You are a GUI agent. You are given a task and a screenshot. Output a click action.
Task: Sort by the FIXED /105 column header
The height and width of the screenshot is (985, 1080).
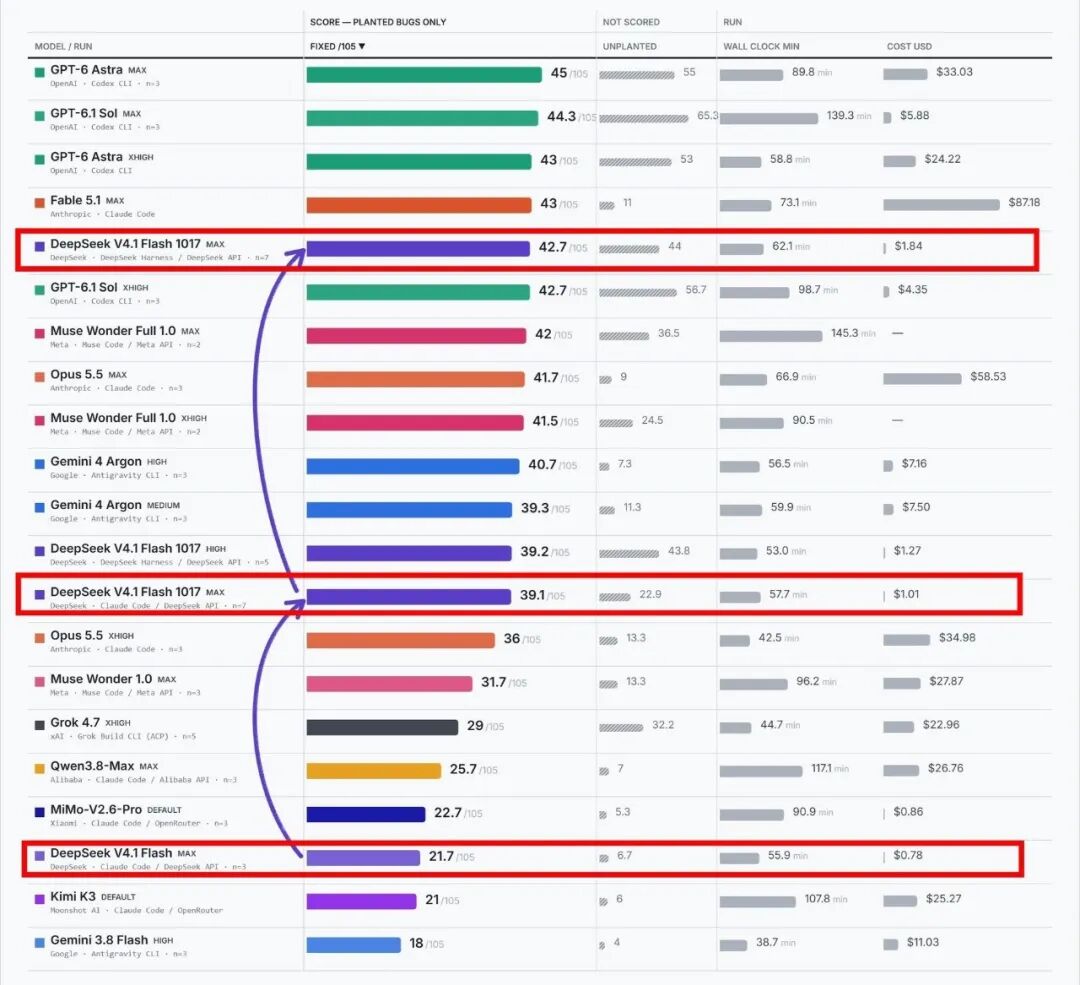[x=338, y=46]
